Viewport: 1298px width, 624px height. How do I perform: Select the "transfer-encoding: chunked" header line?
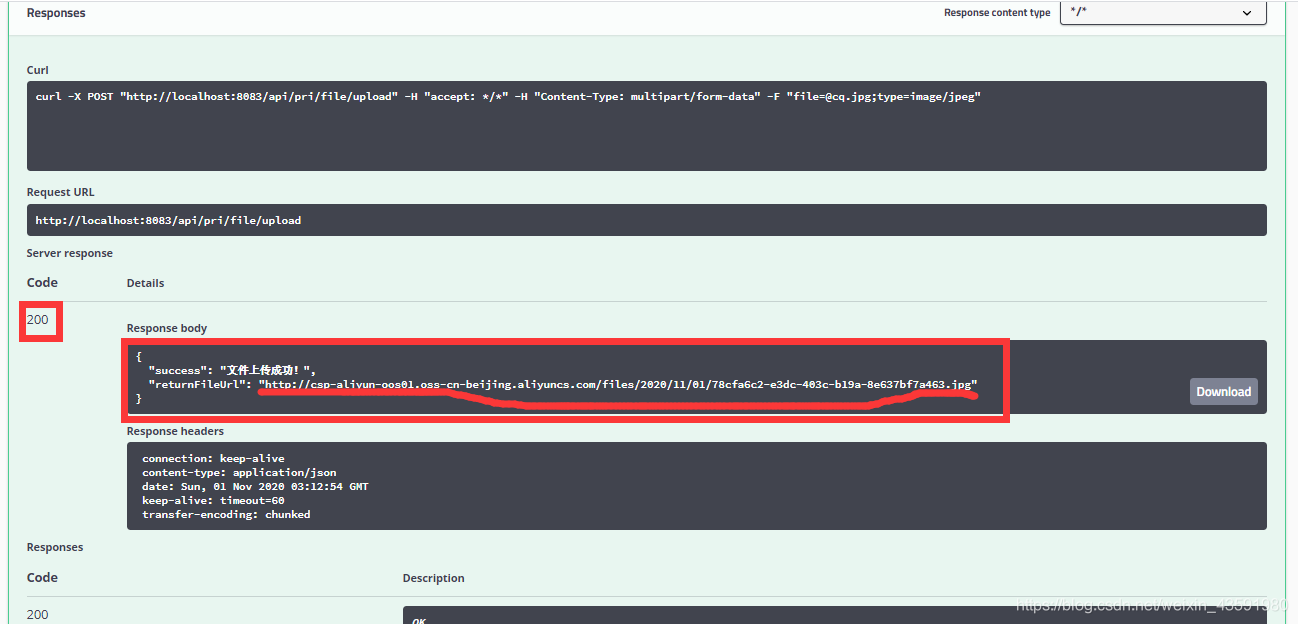coord(226,514)
